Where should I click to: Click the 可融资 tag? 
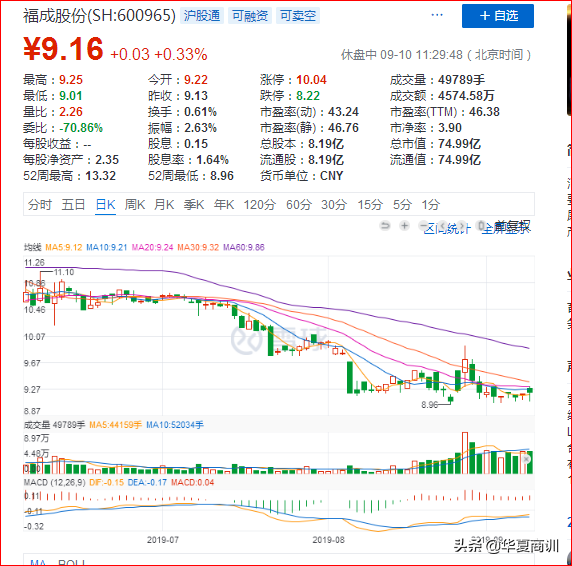click(x=250, y=16)
